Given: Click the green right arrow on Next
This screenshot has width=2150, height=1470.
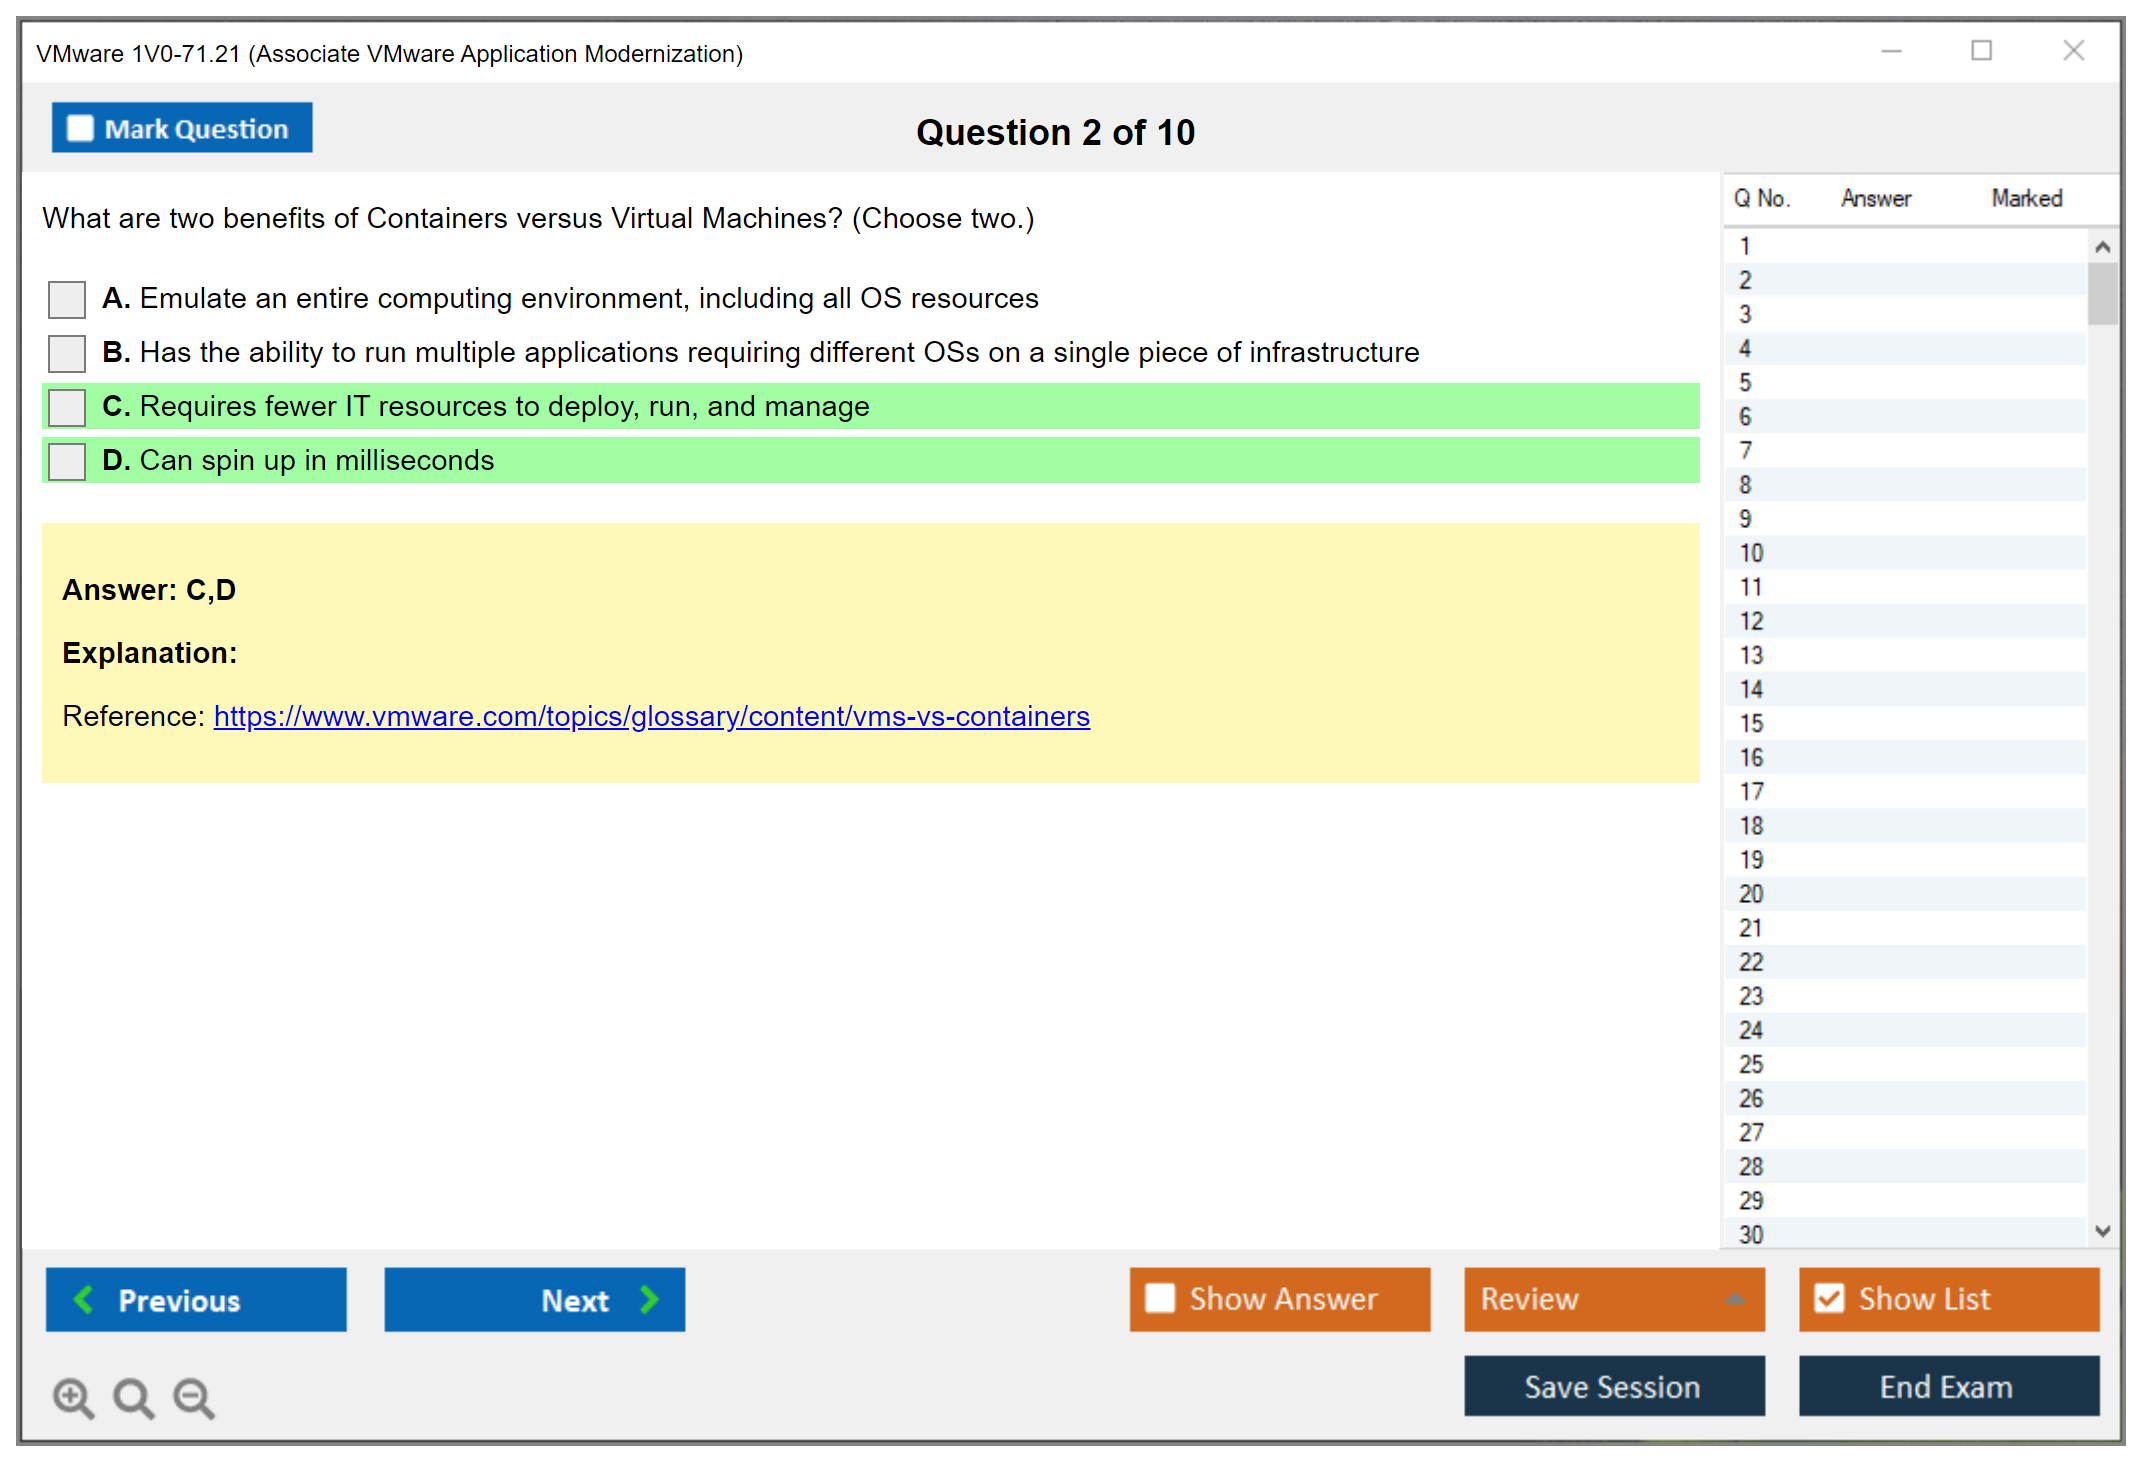Looking at the screenshot, I should [x=649, y=1299].
